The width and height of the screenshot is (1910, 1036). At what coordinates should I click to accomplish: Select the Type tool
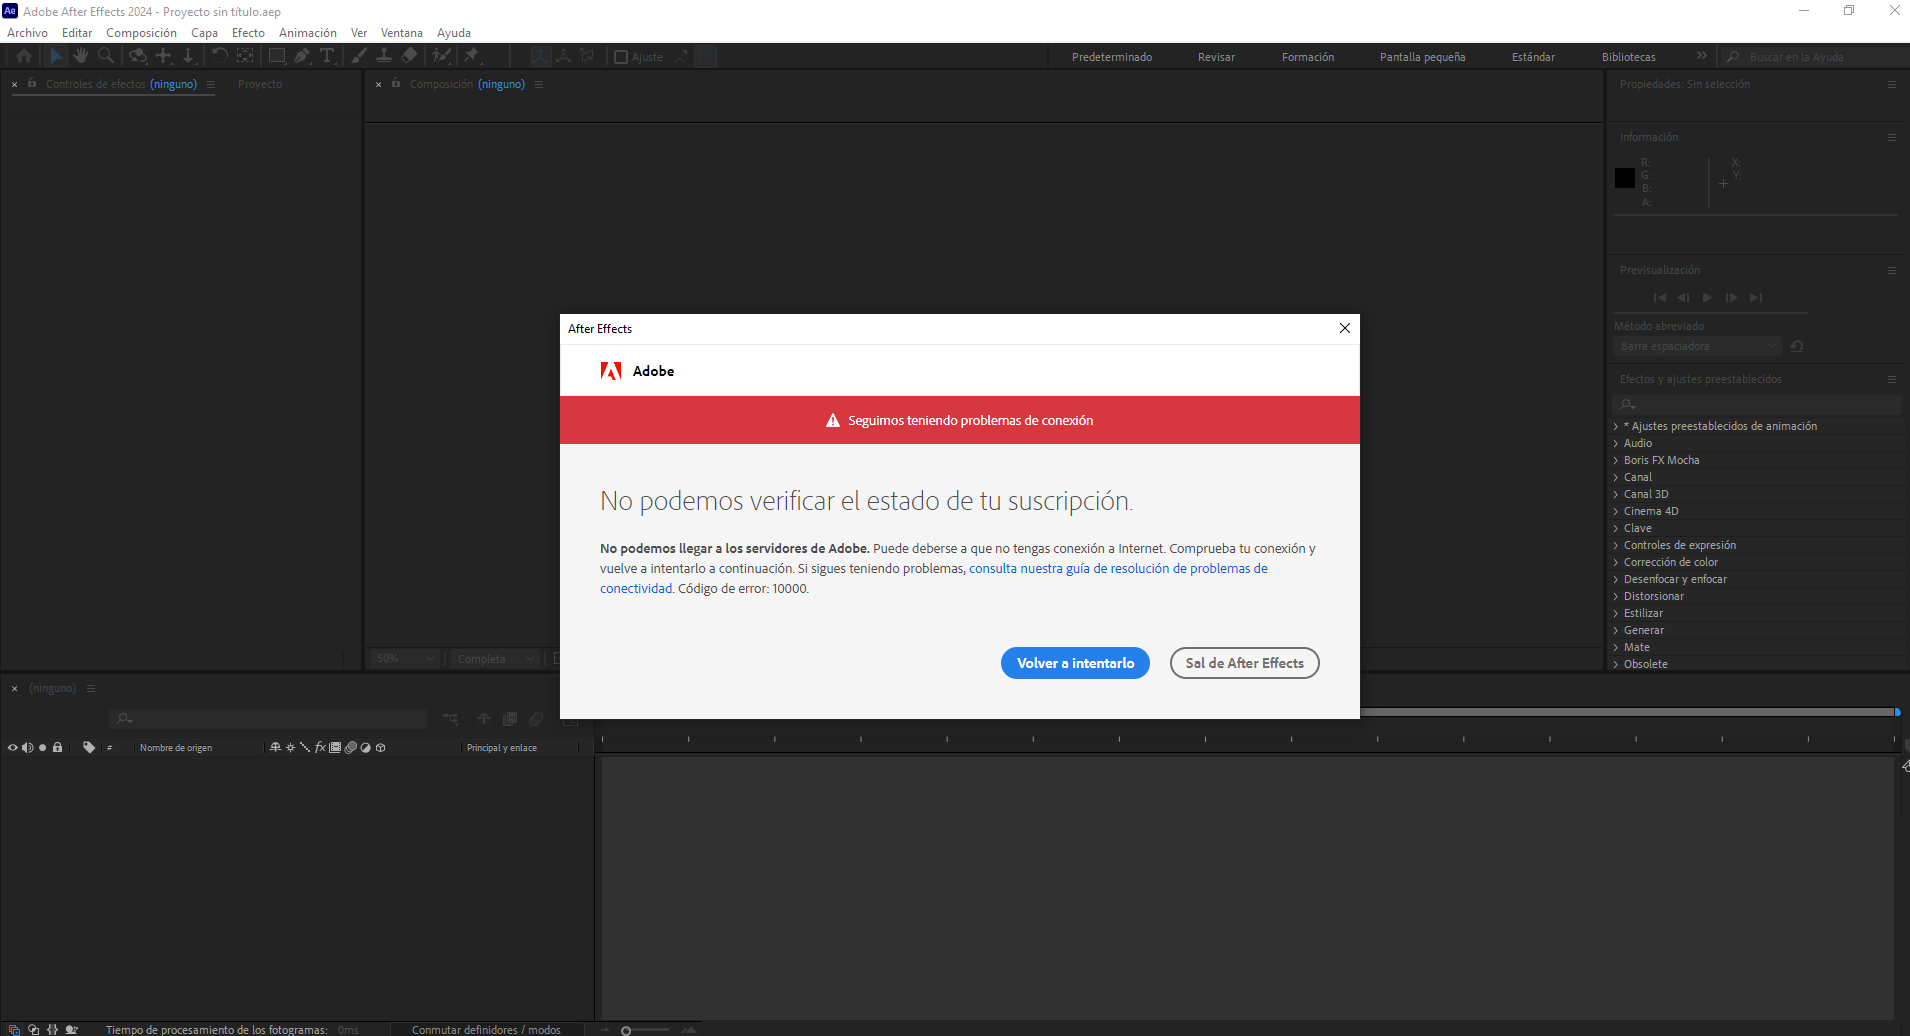[327, 56]
